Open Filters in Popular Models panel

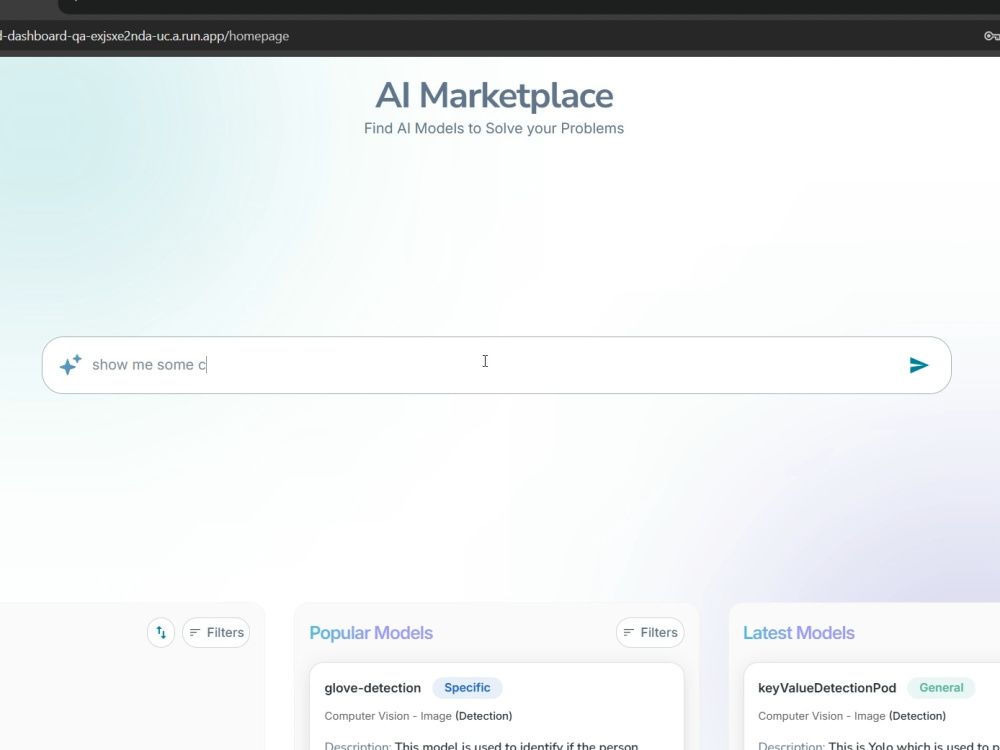pyautogui.click(x=650, y=632)
